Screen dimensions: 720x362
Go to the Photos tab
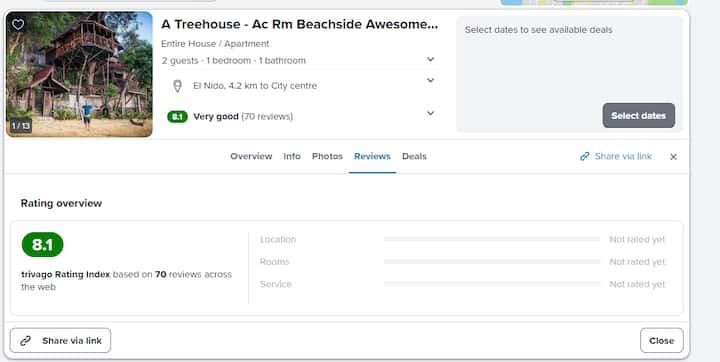coord(327,156)
